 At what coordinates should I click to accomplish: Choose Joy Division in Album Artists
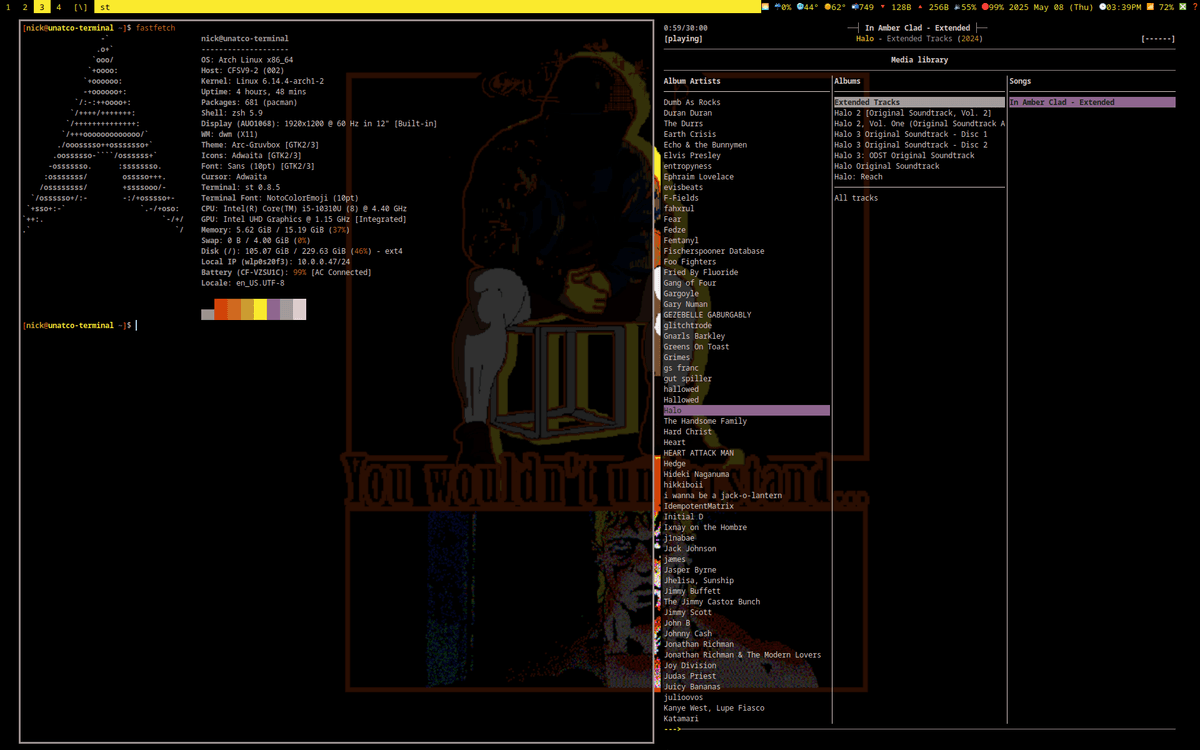[x=690, y=665]
